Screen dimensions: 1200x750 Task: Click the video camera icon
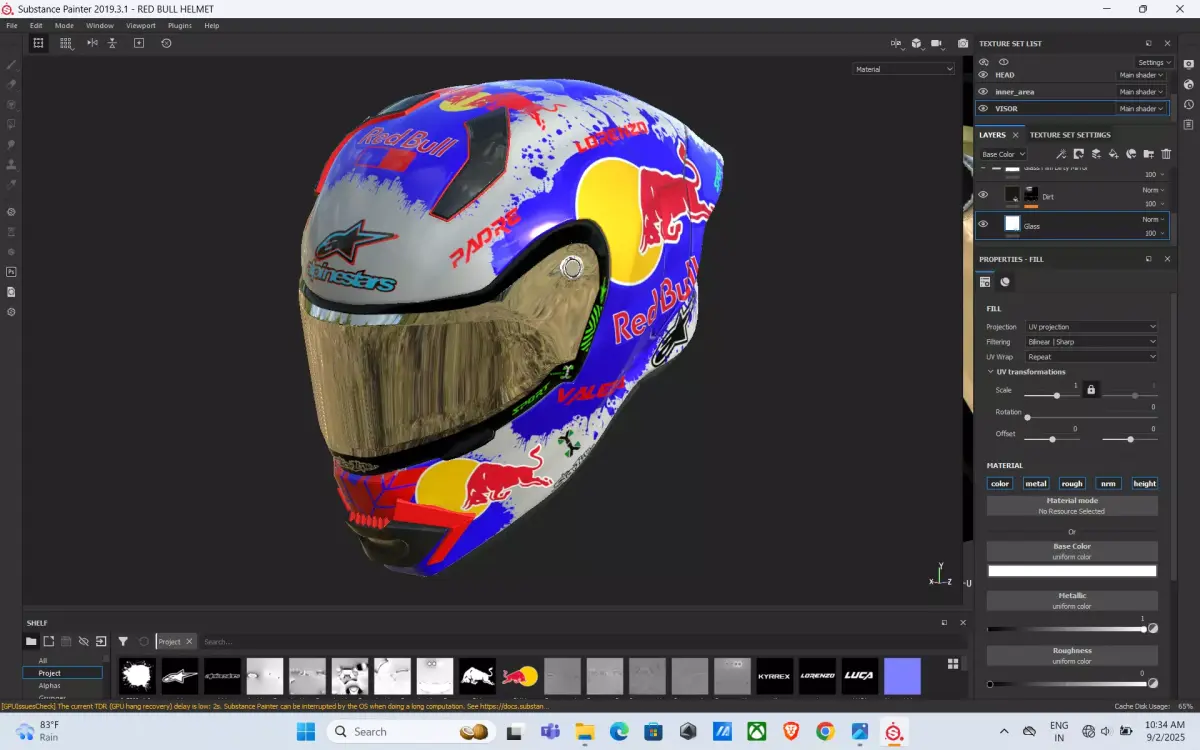click(937, 43)
